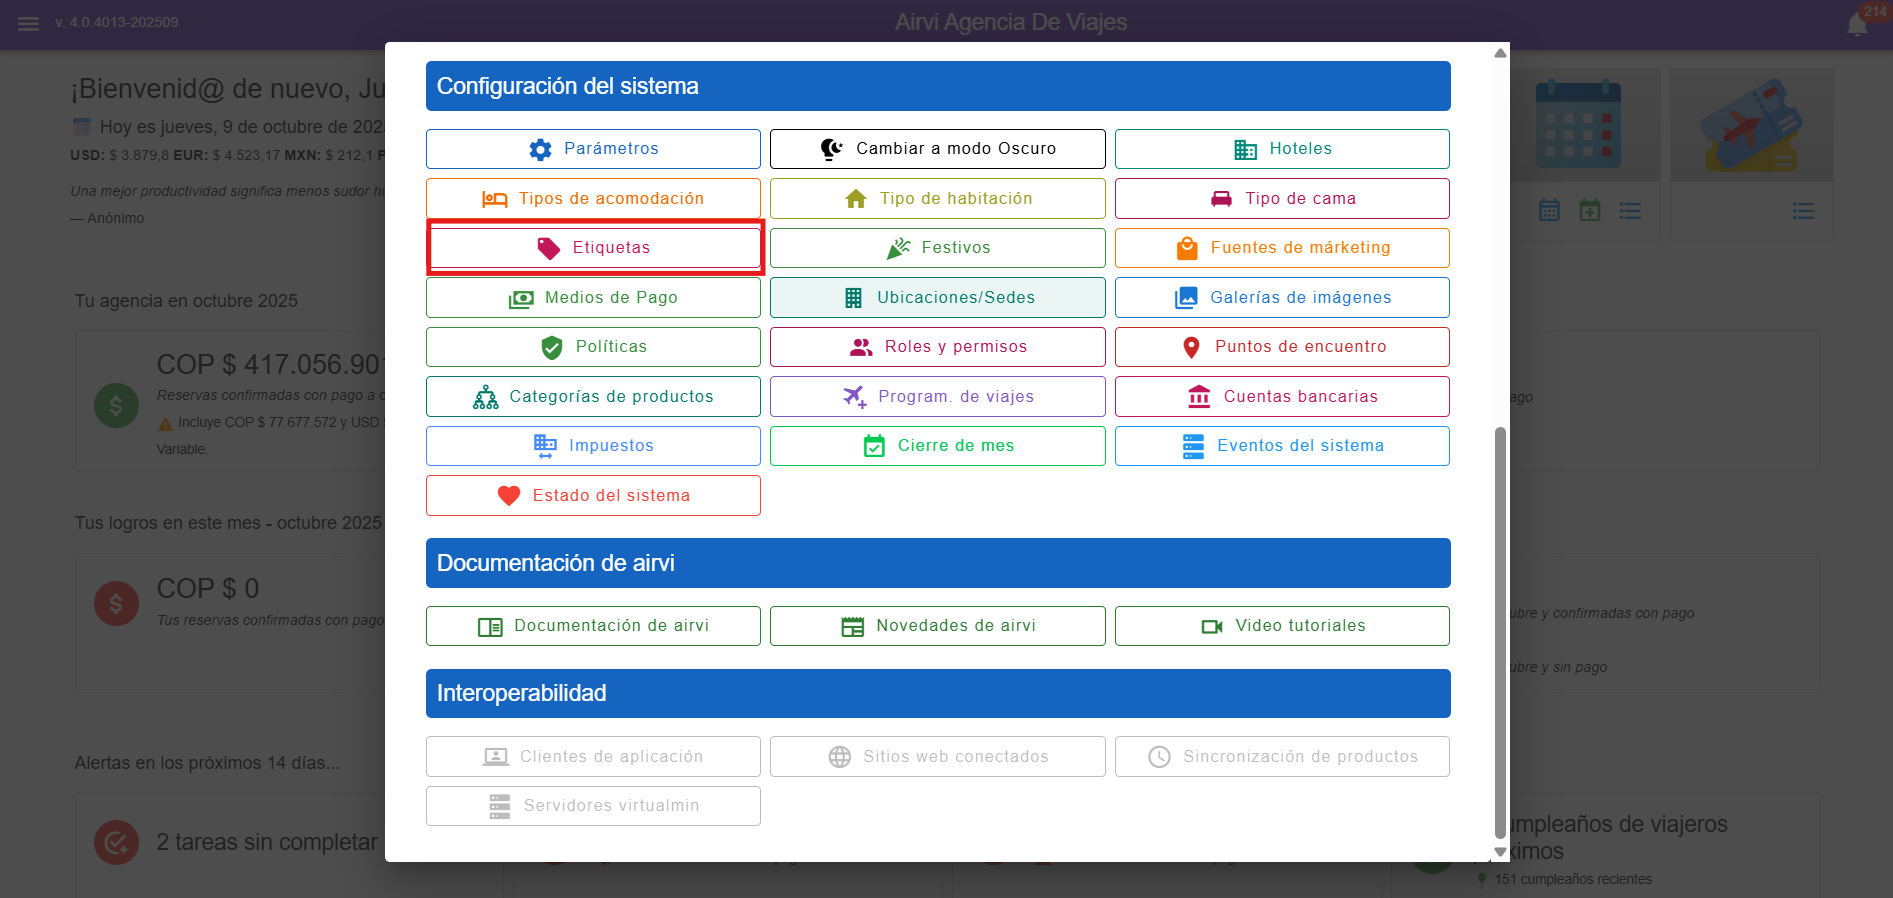Click the gear icon beside Parámetros
The width and height of the screenshot is (1893, 898).
[540, 149]
